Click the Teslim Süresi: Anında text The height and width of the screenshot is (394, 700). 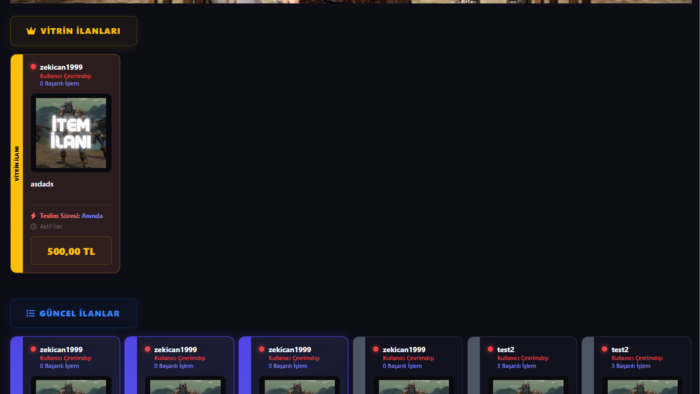click(x=71, y=216)
